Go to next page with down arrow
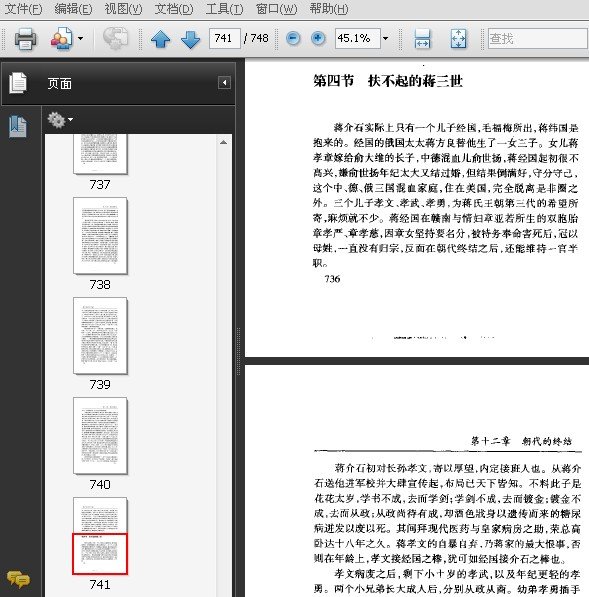 [190, 38]
